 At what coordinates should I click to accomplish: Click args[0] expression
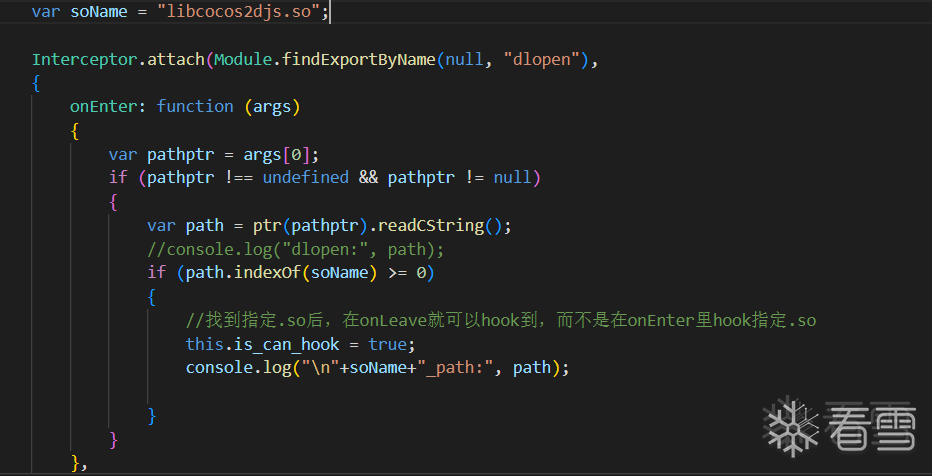(x=276, y=155)
